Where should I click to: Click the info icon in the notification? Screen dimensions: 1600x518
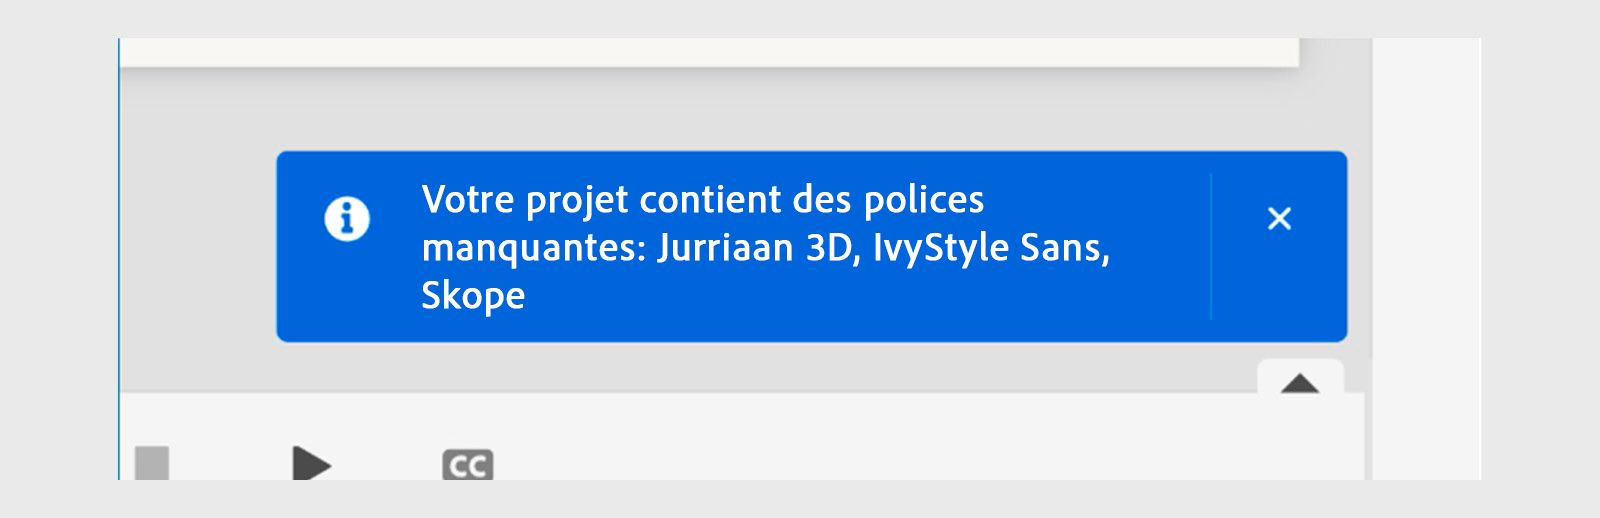[x=347, y=219]
